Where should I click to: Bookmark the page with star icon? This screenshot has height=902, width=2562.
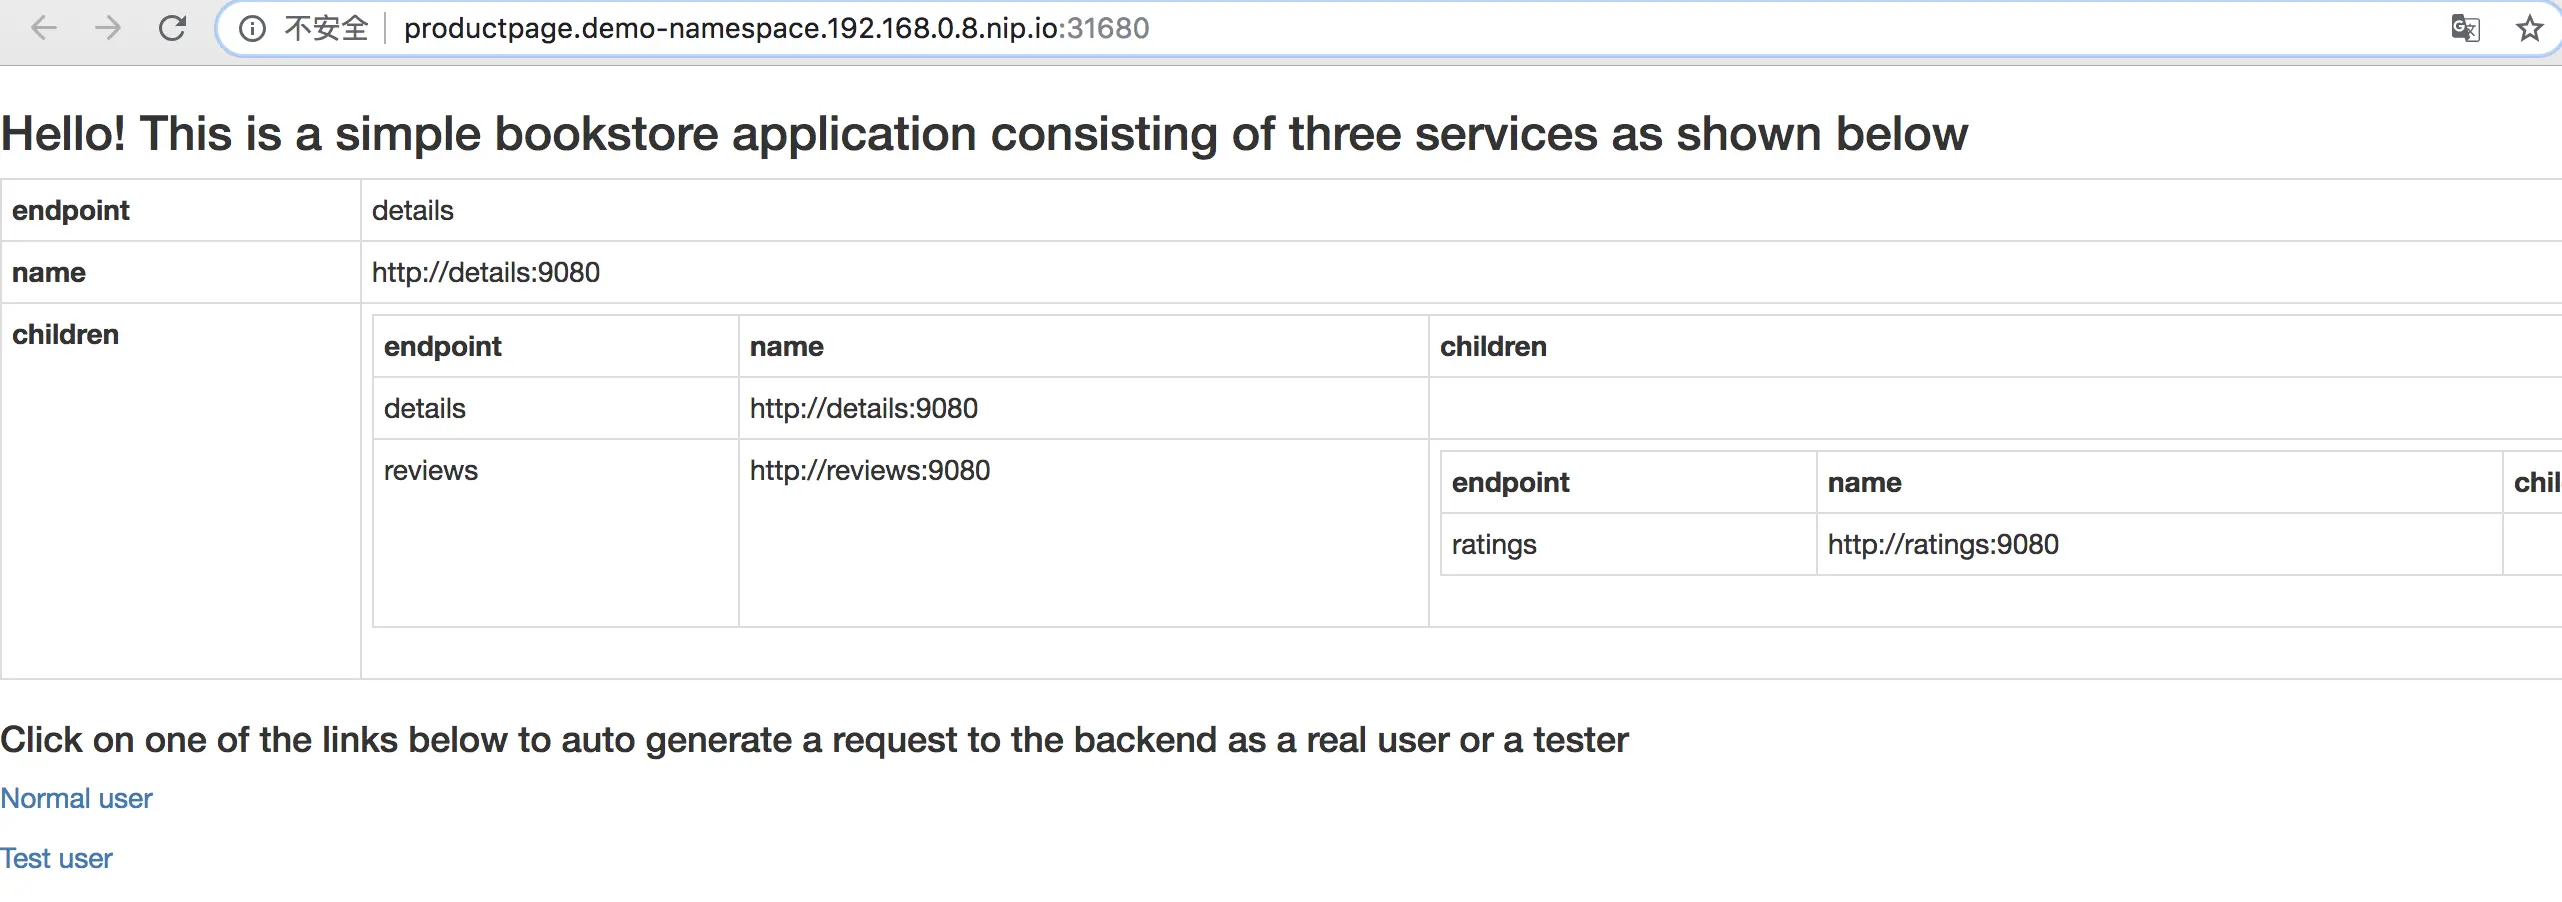coord(2529,28)
